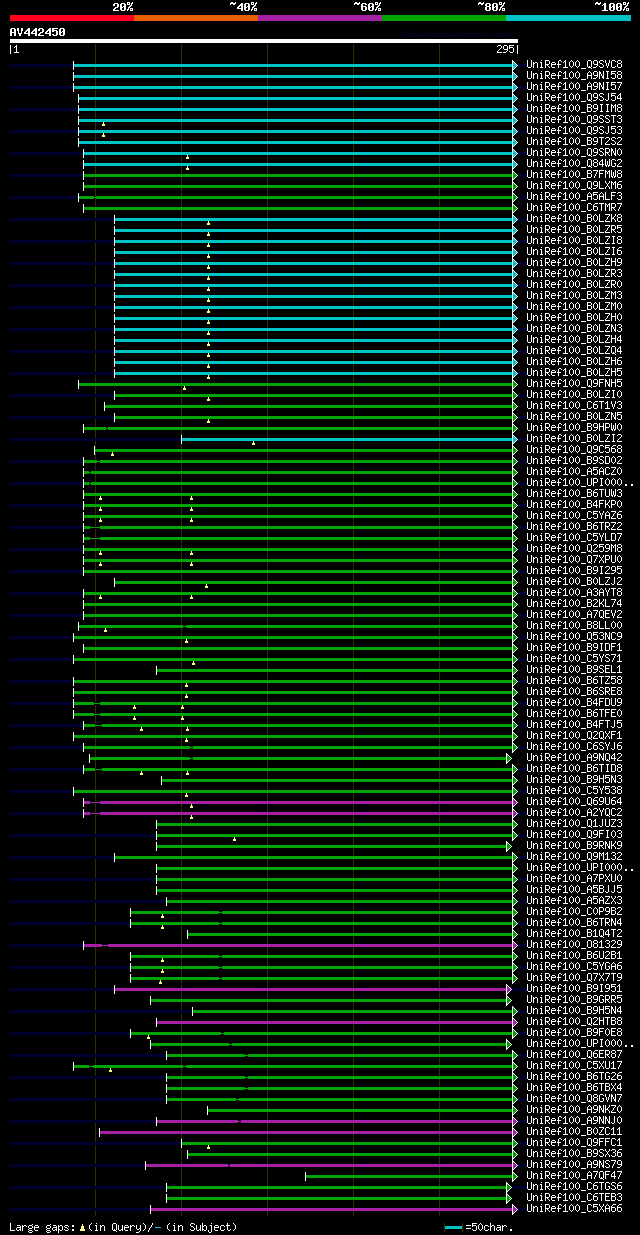Click the green ~80% legend color segment

[444, 18]
